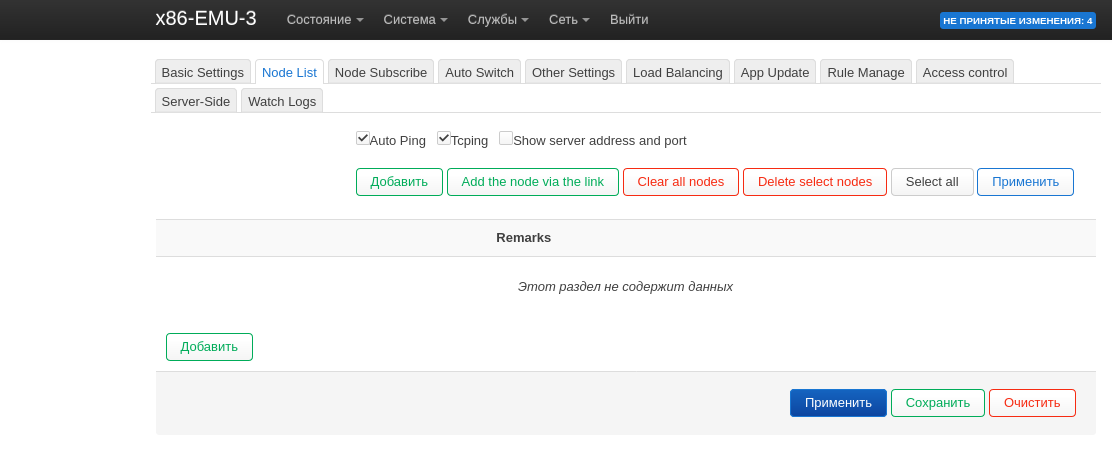Enable the Auto Ping checkbox
Viewport: 1112px width, 449px height.
click(x=363, y=139)
